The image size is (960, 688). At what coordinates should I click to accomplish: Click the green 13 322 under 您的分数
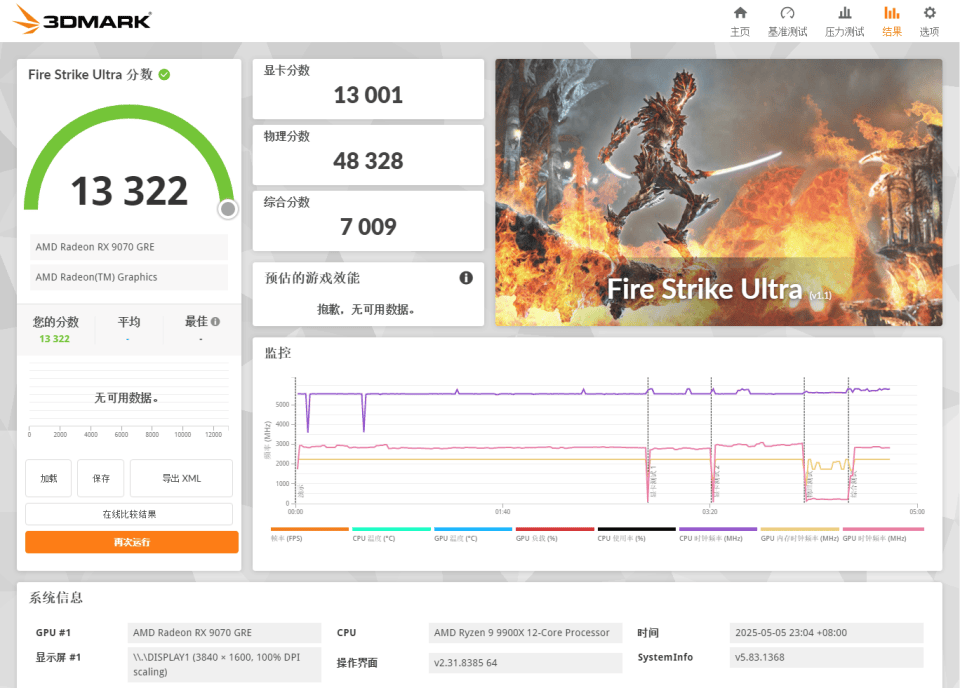54,338
